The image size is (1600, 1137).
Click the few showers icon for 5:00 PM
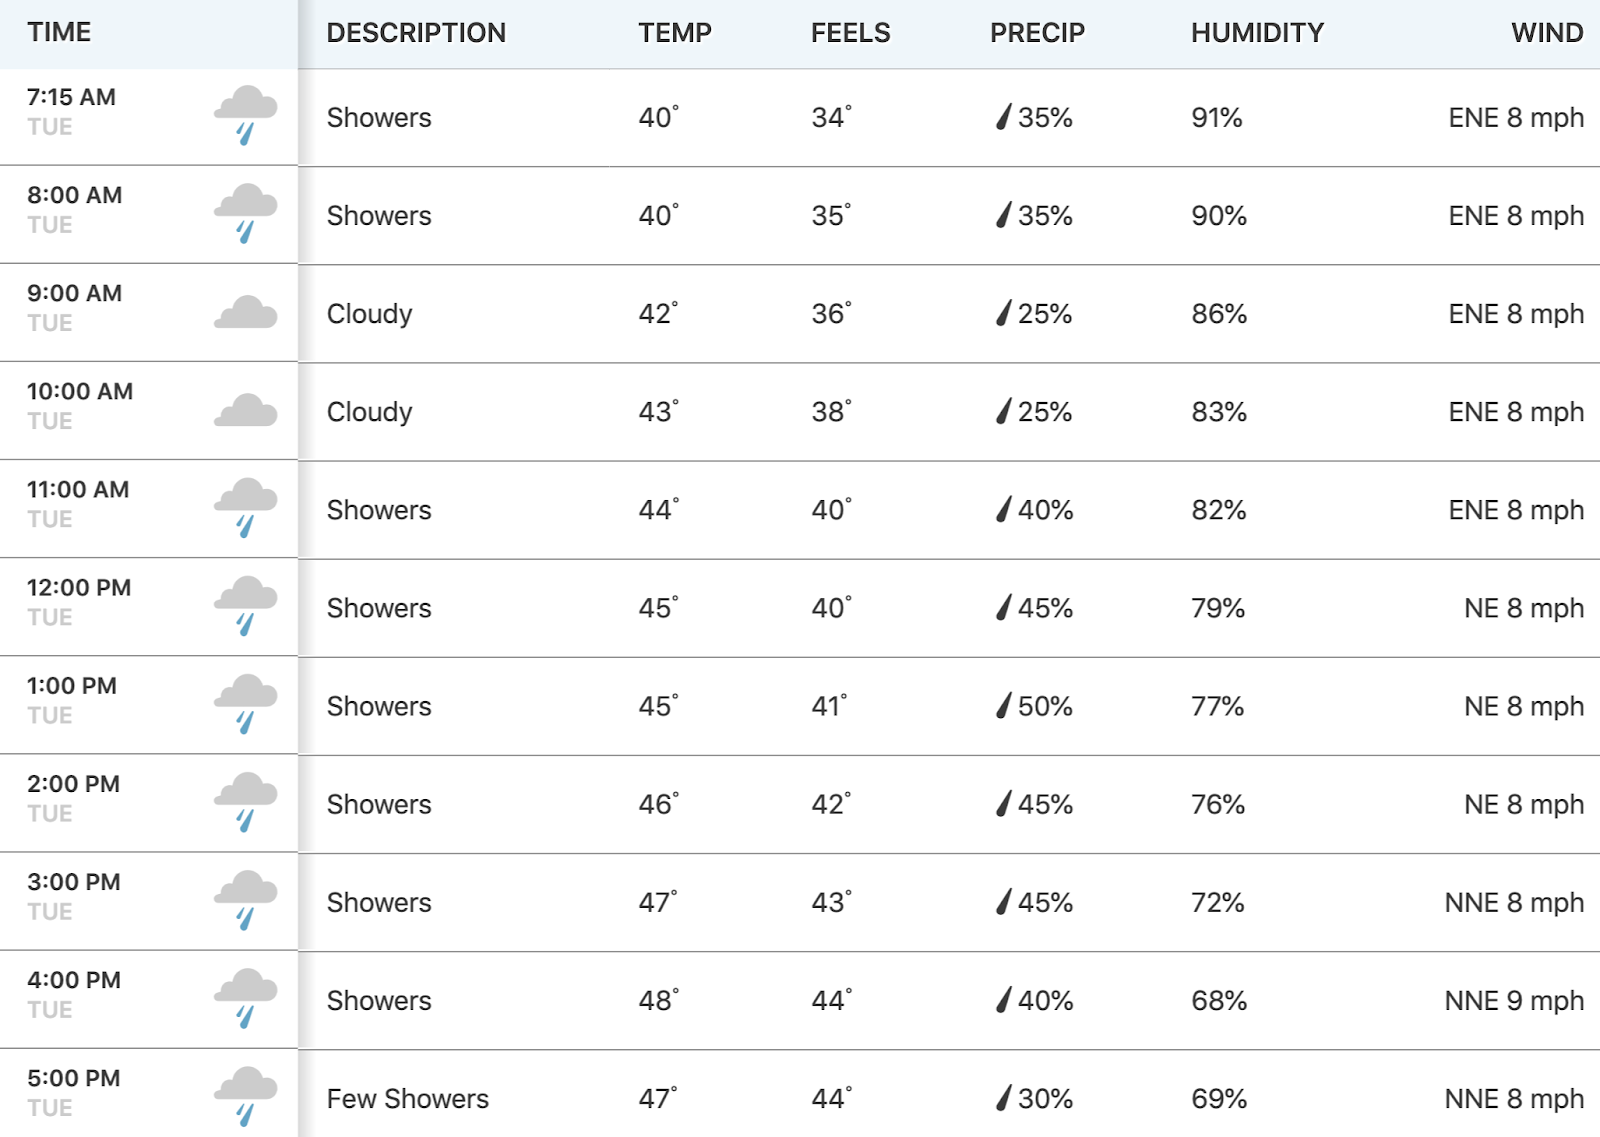(x=246, y=1097)
